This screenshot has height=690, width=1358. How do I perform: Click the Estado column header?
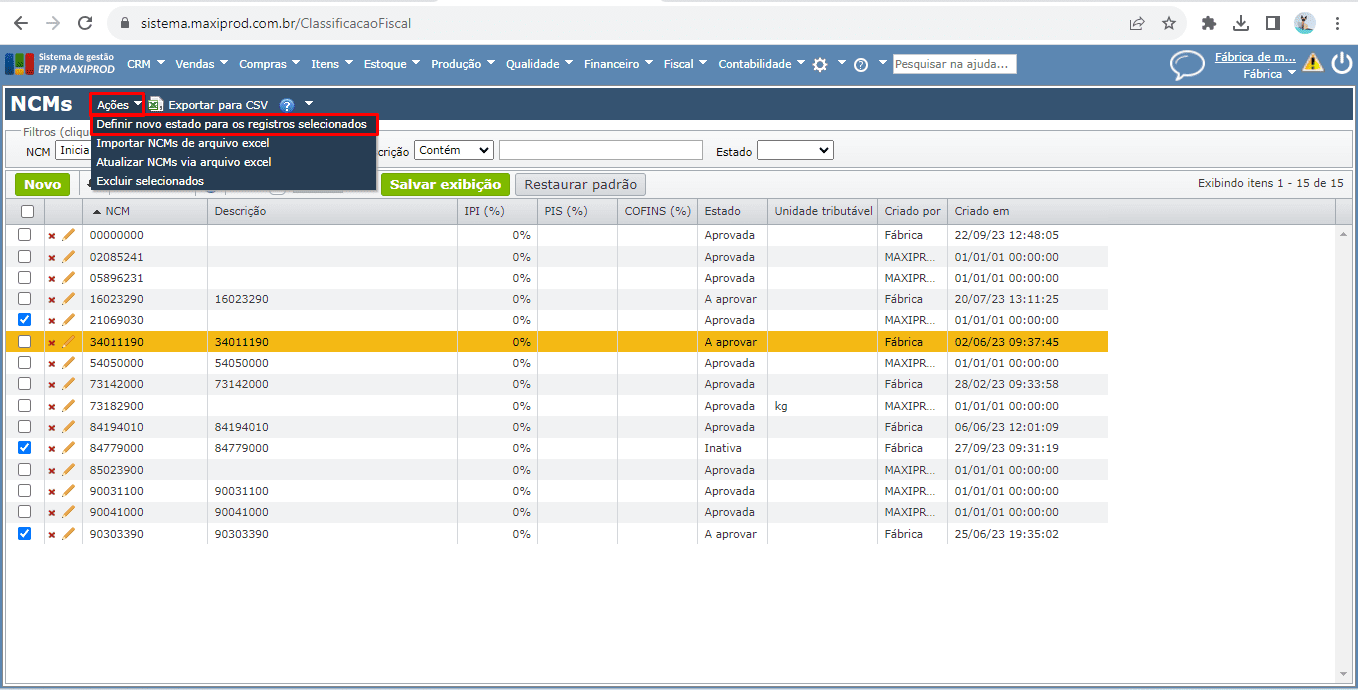click(x=732, y=211)
